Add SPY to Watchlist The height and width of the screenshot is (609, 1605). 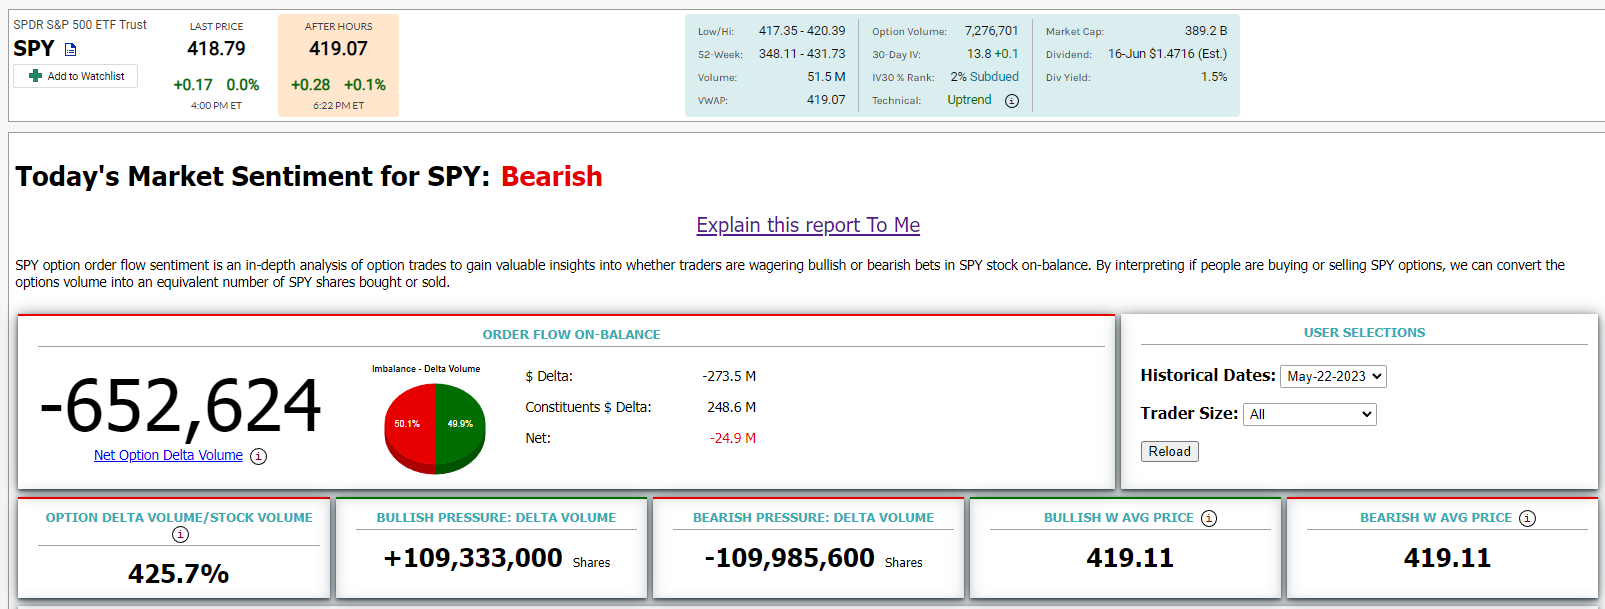coord(76,76)
